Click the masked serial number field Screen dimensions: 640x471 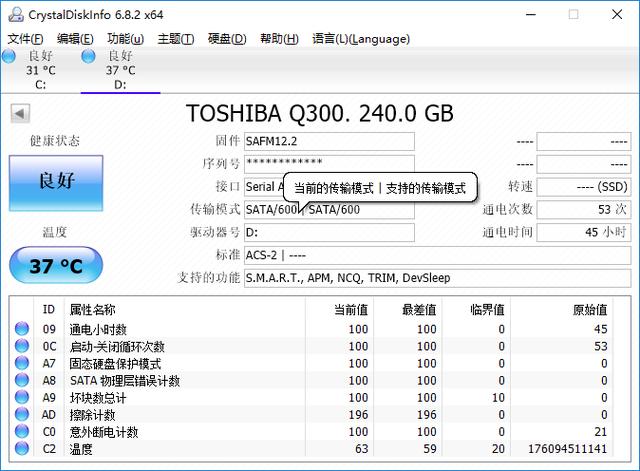pyautogui.click(x=329, y=164)
